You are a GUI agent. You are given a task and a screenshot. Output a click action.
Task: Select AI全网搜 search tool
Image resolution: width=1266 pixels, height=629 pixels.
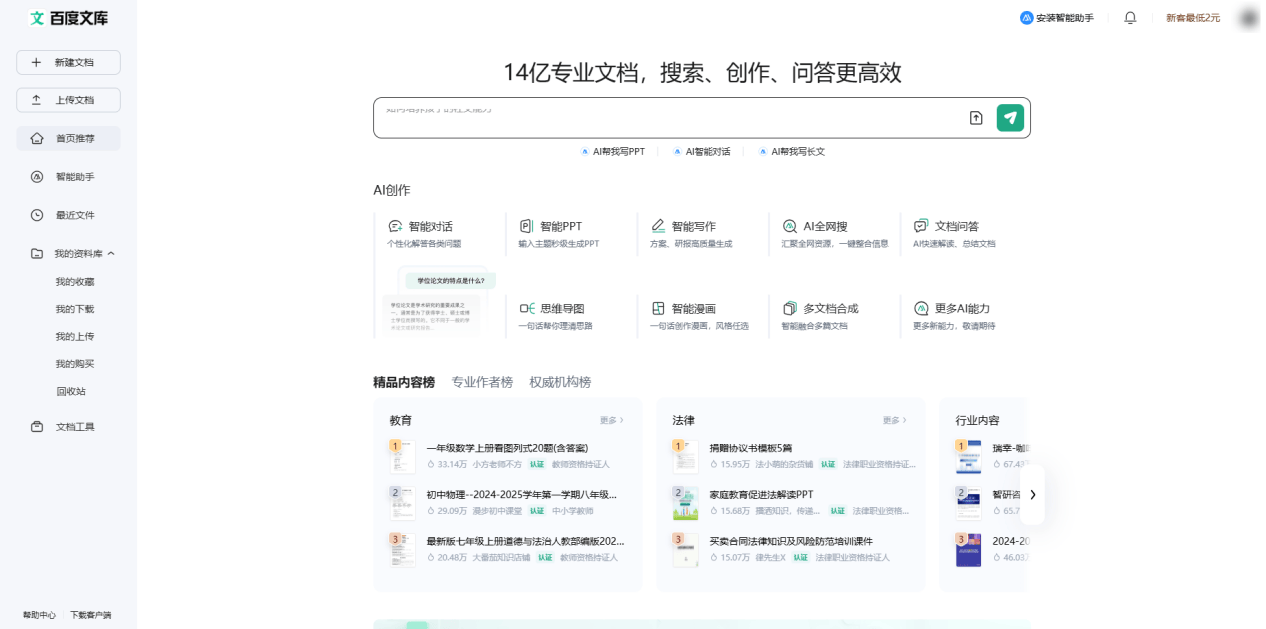[x=824, y=227]
